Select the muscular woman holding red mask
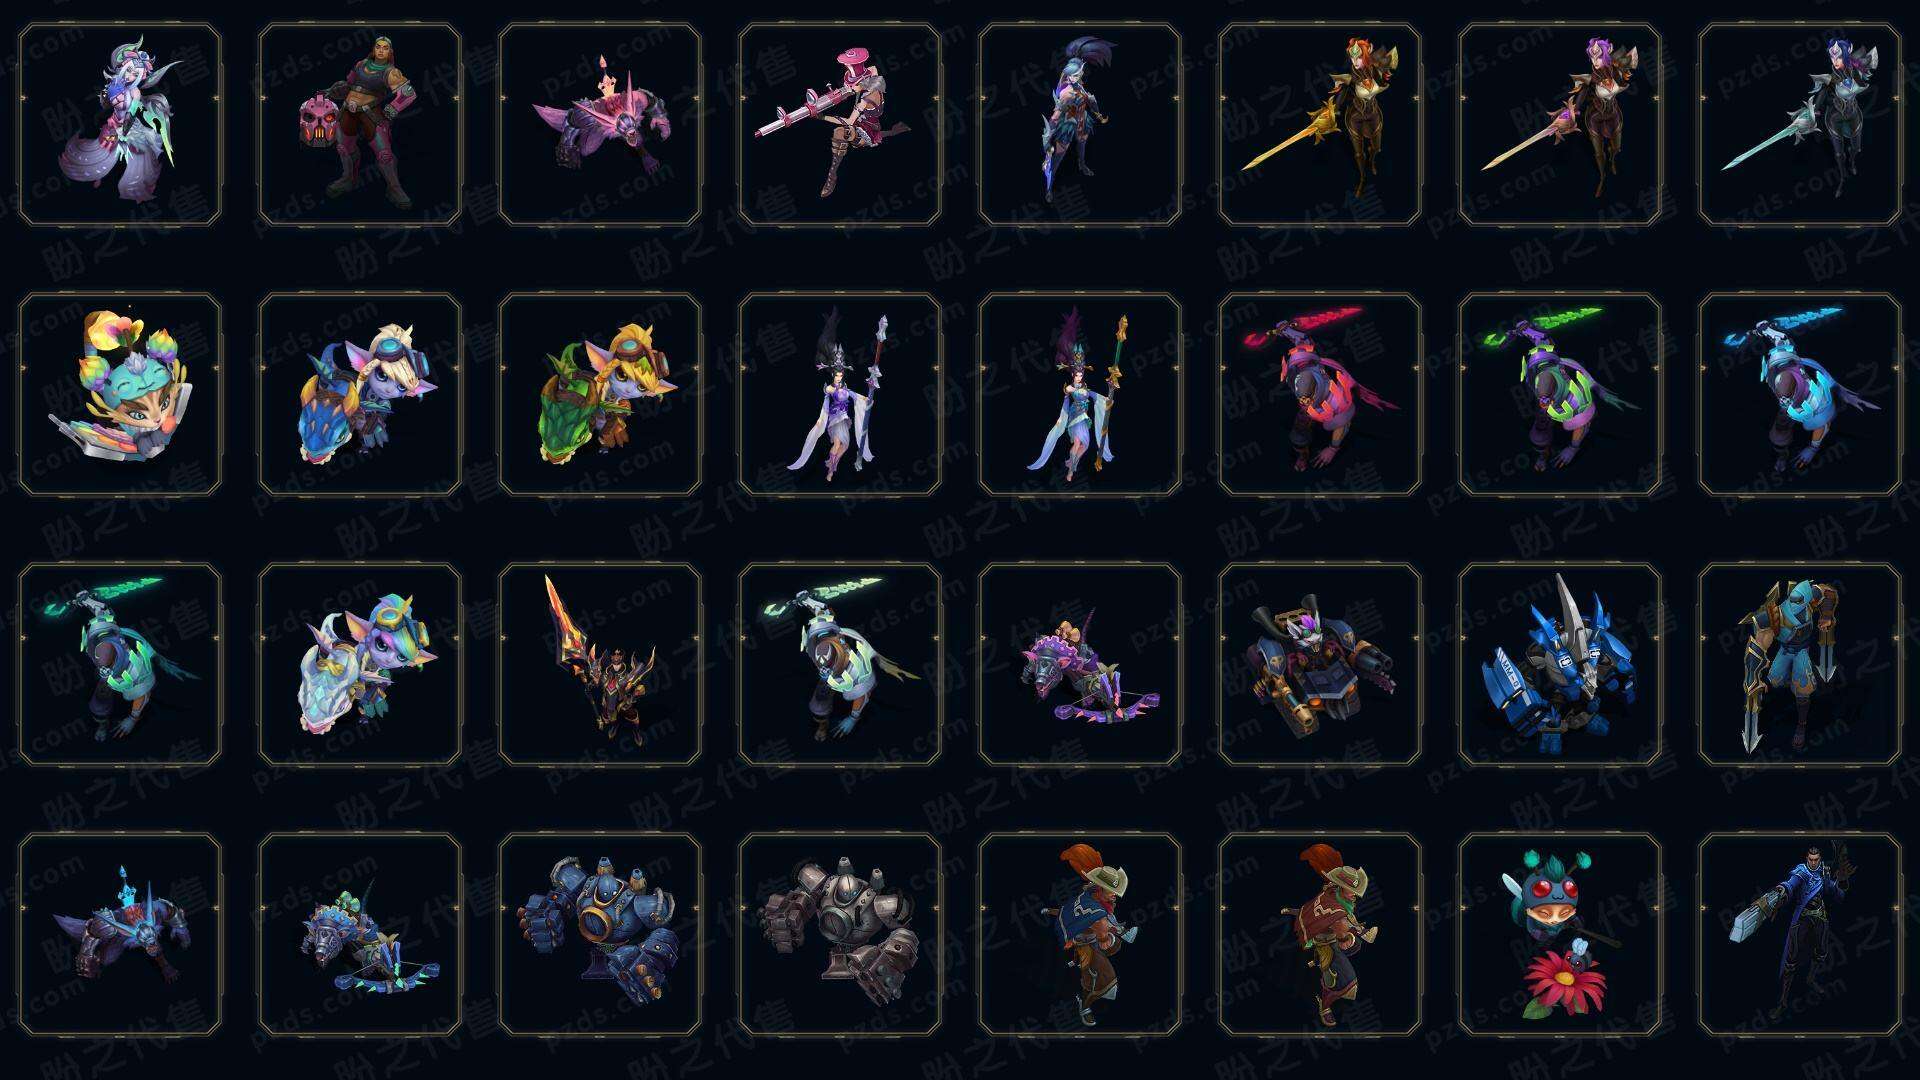 click(360, 125)
